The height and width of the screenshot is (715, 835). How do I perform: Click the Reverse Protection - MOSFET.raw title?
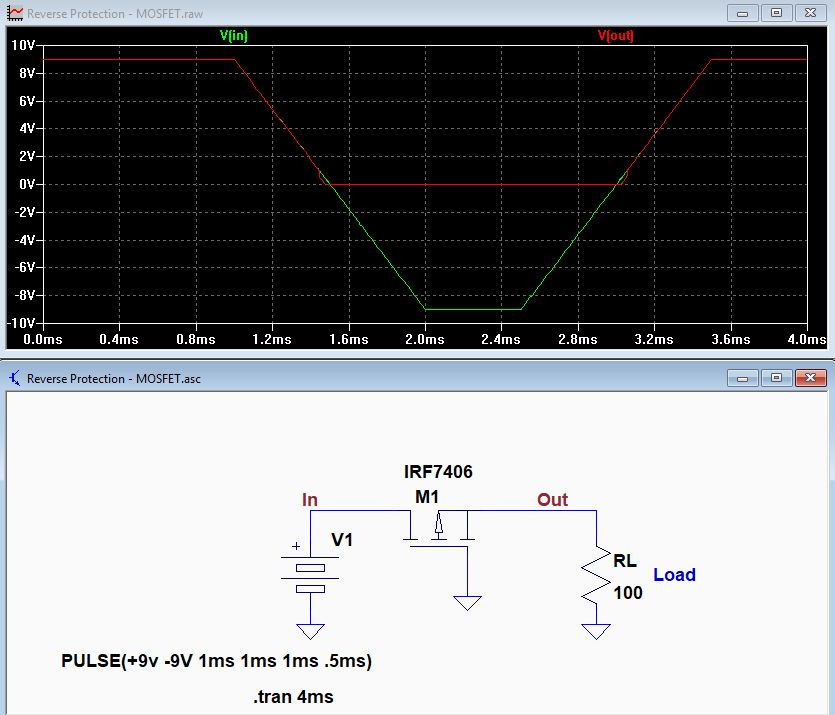pos(115,14)
